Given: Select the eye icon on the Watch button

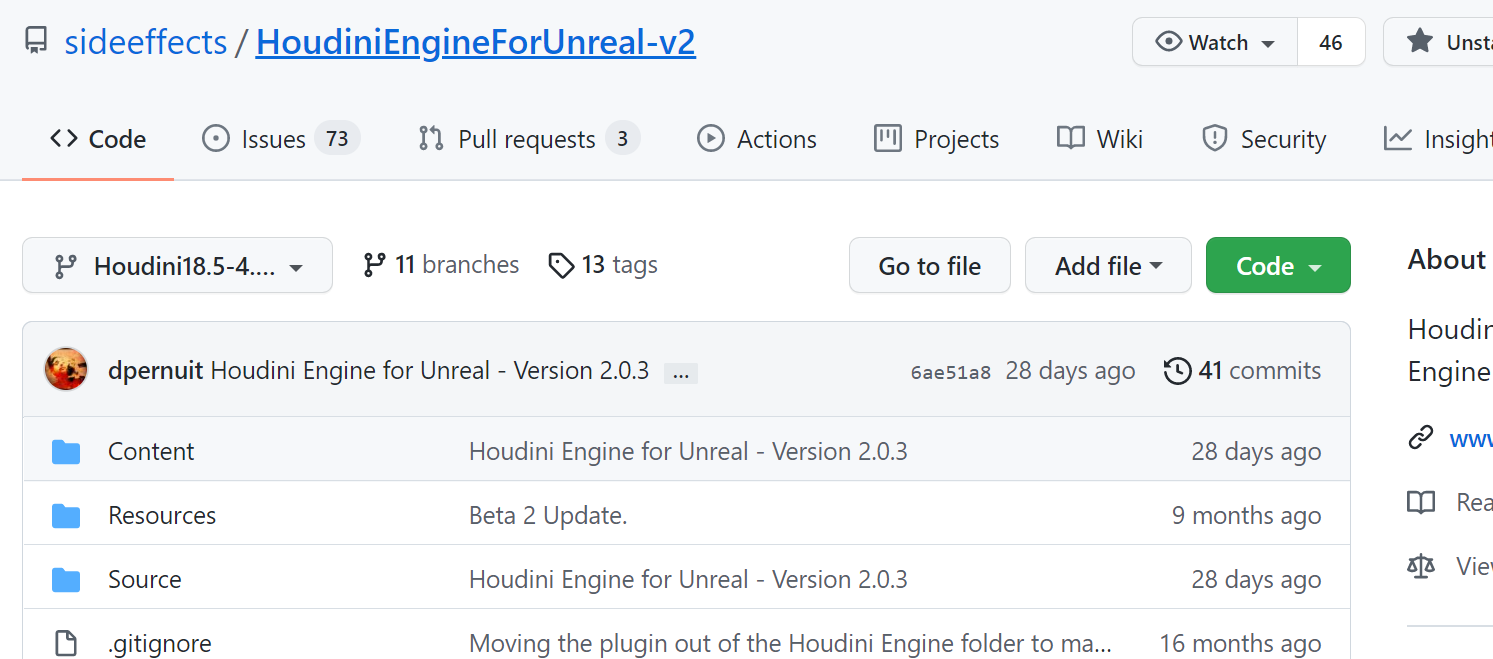Looking at the screenshot, I should point(1170,42).
